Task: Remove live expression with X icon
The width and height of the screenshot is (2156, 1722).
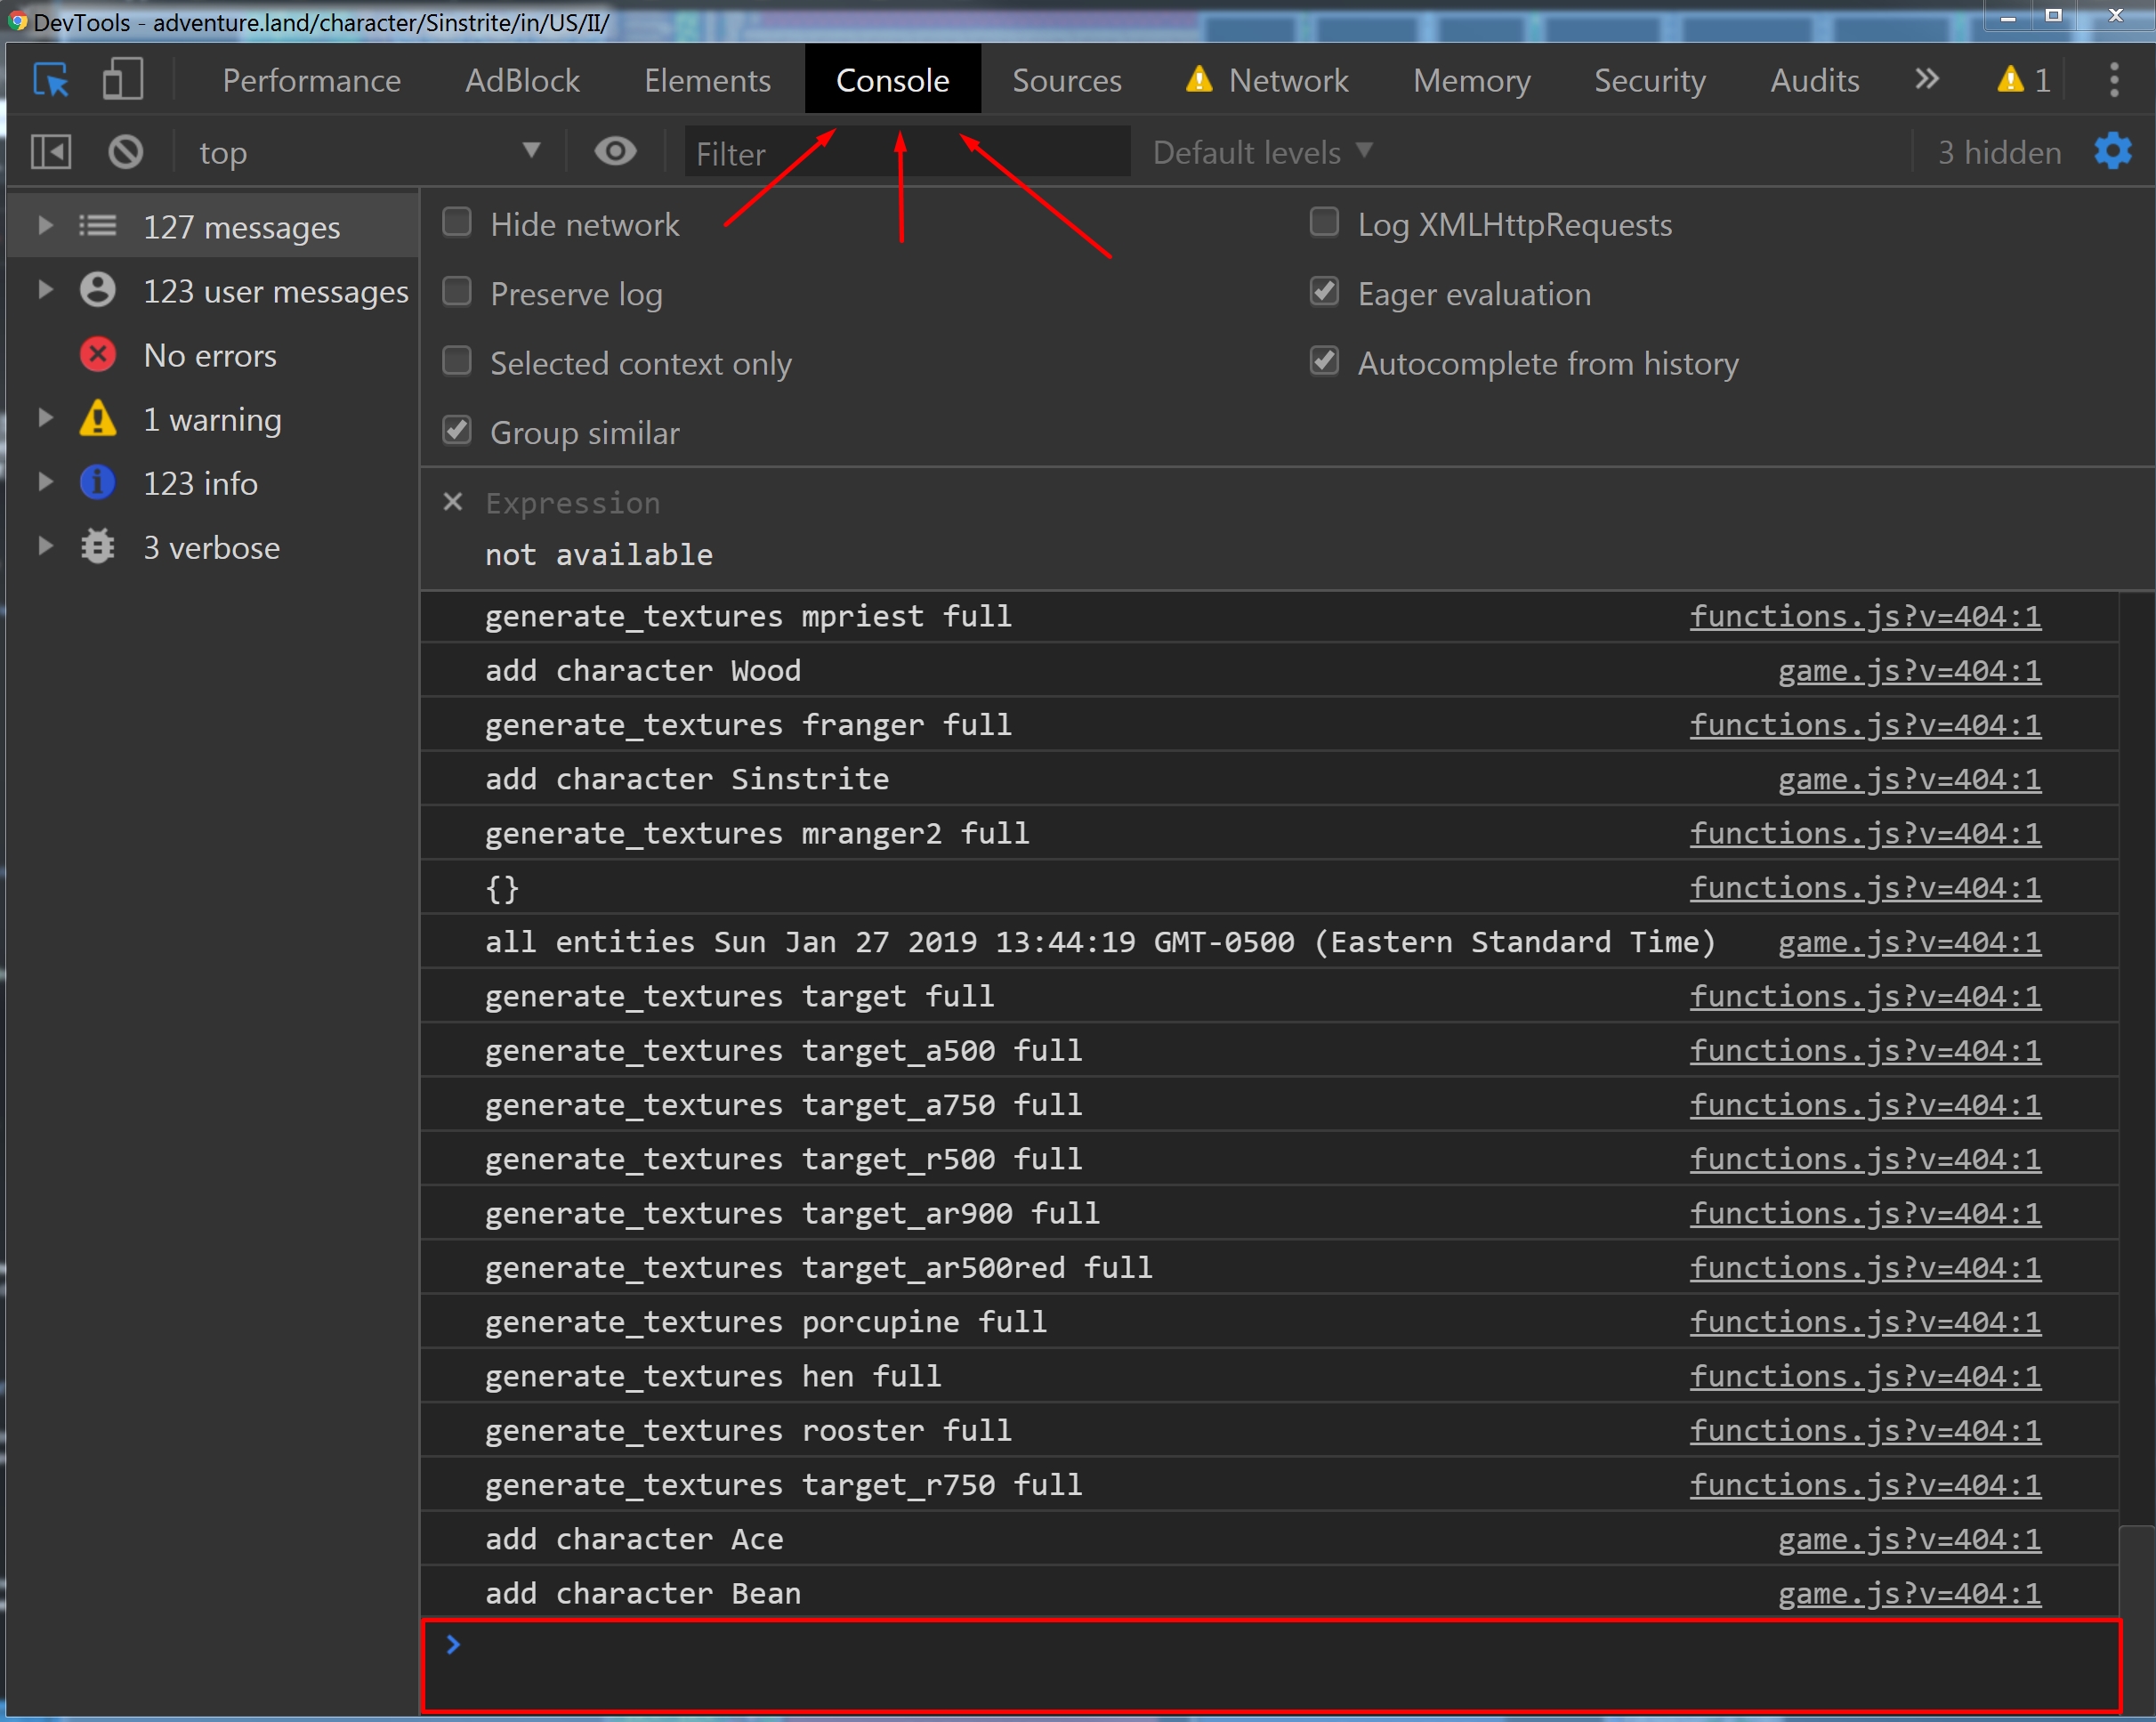Action: [x=453, y=502]
